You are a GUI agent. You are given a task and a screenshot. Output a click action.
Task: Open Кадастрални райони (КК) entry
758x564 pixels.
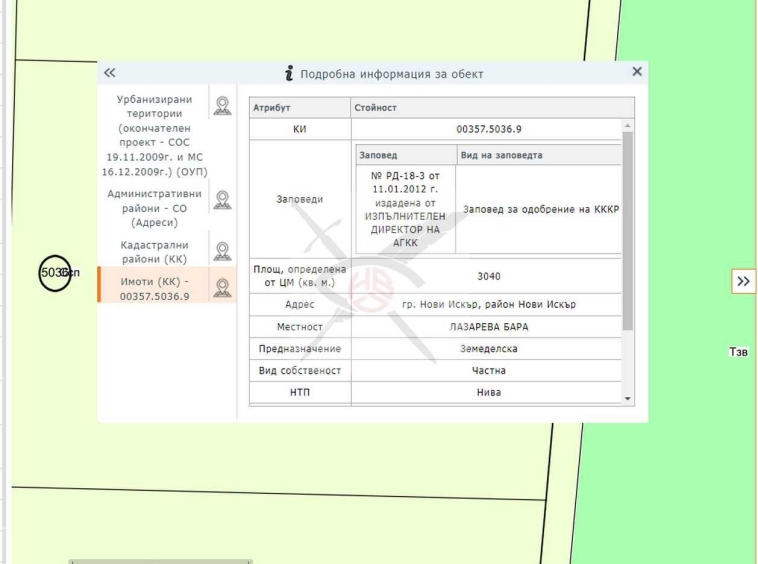[x=153, y=251]
